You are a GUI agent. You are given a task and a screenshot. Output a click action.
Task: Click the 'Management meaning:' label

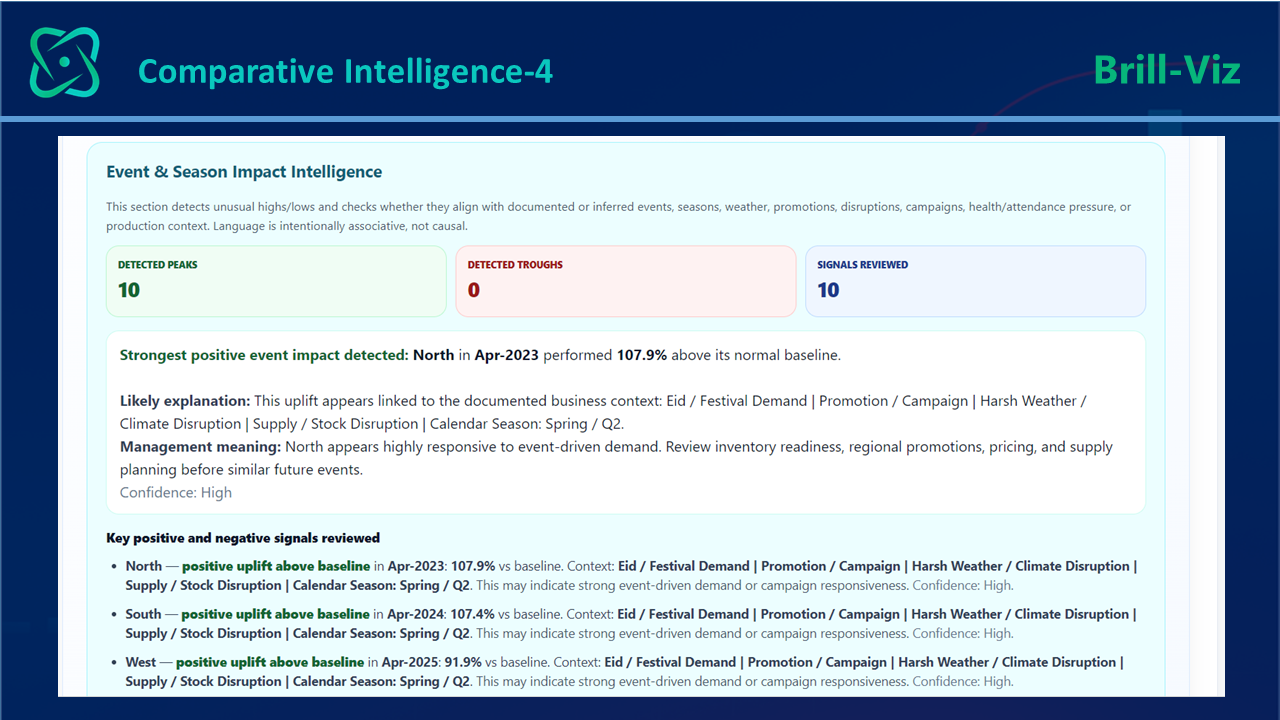point(200,447)
